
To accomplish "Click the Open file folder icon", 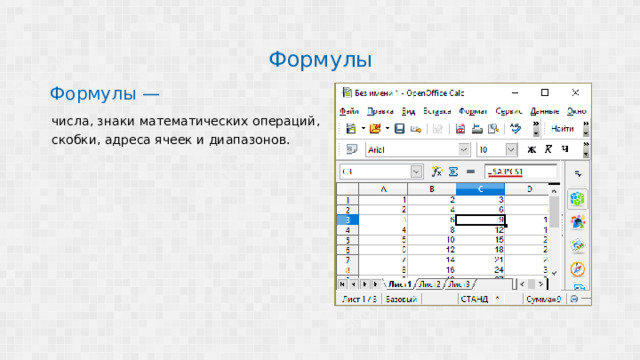I will point(375,129).
